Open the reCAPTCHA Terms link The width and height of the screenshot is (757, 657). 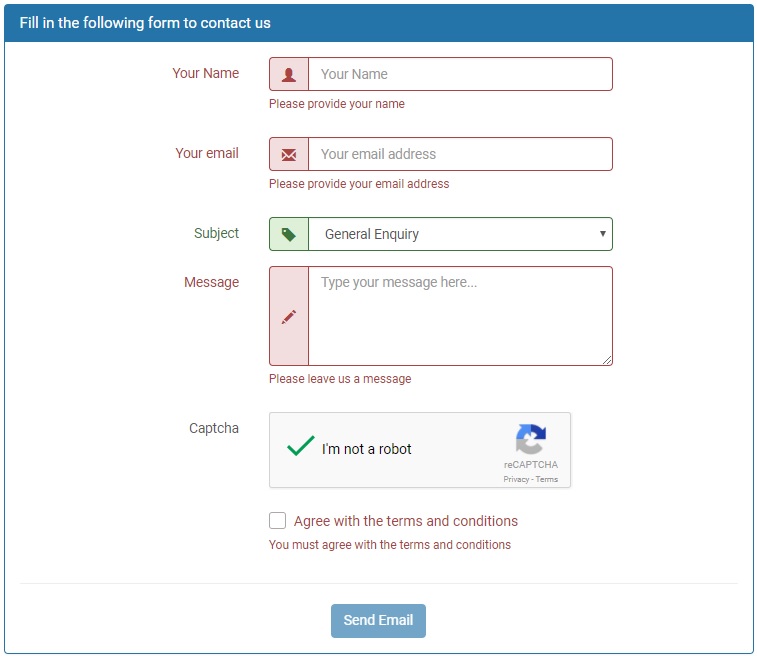[x=547, y=480]
